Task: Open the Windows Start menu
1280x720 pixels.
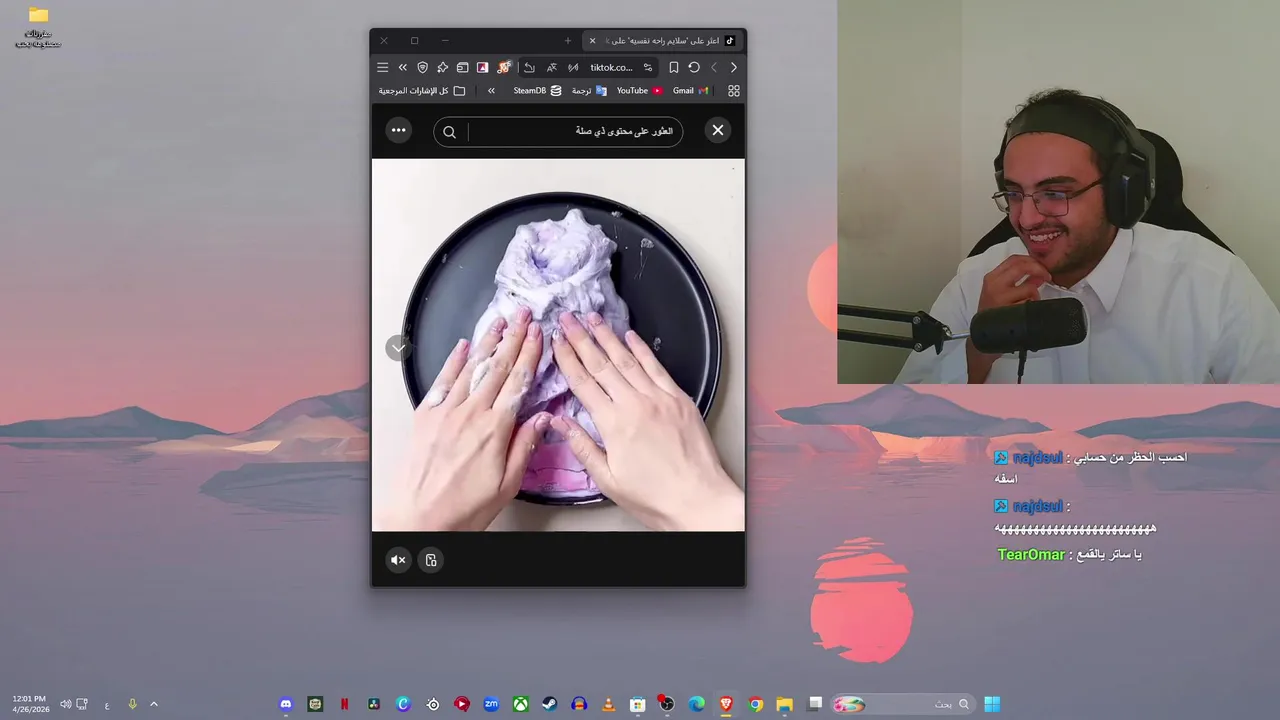Action: (x=992, y=704)
